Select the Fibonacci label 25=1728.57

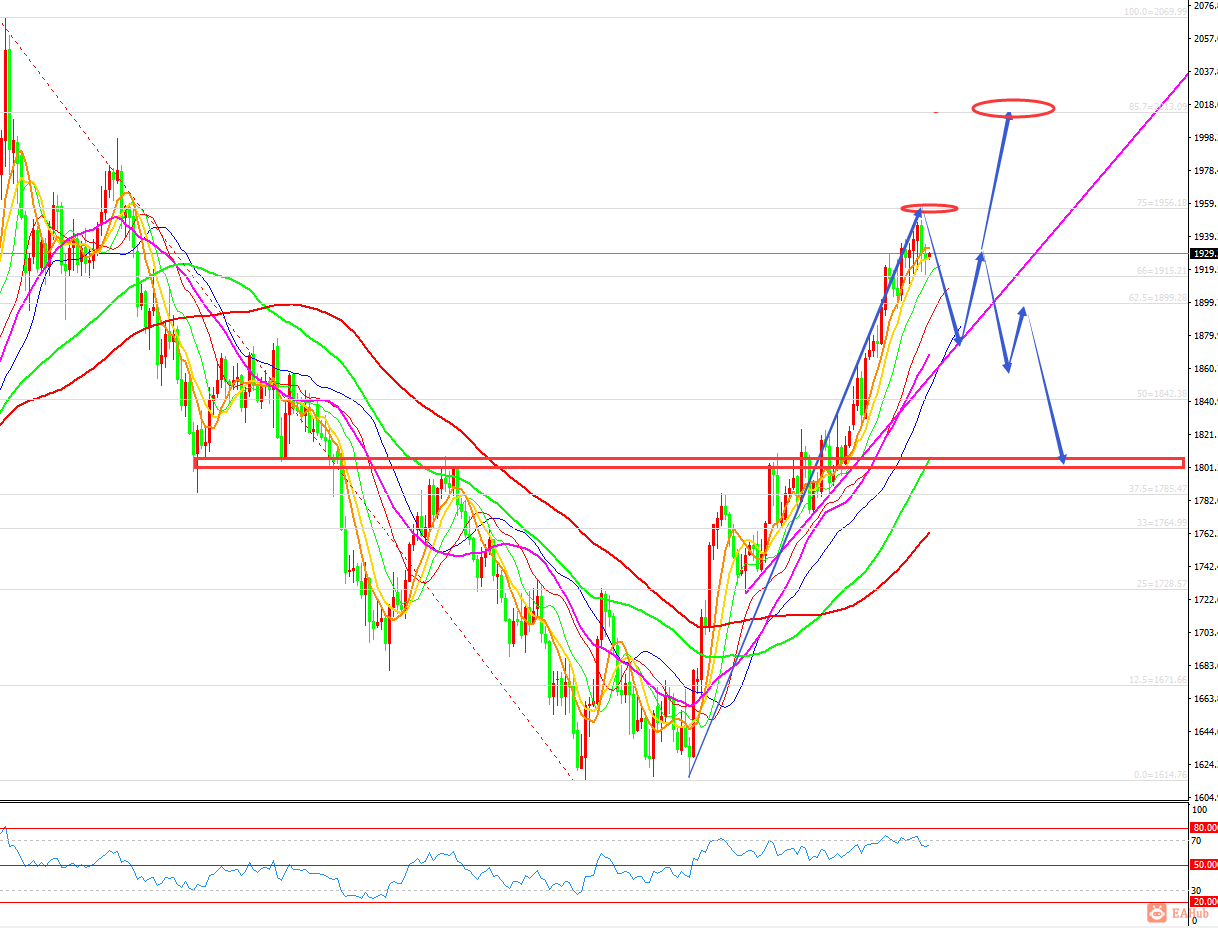[x=1162, y=584]
